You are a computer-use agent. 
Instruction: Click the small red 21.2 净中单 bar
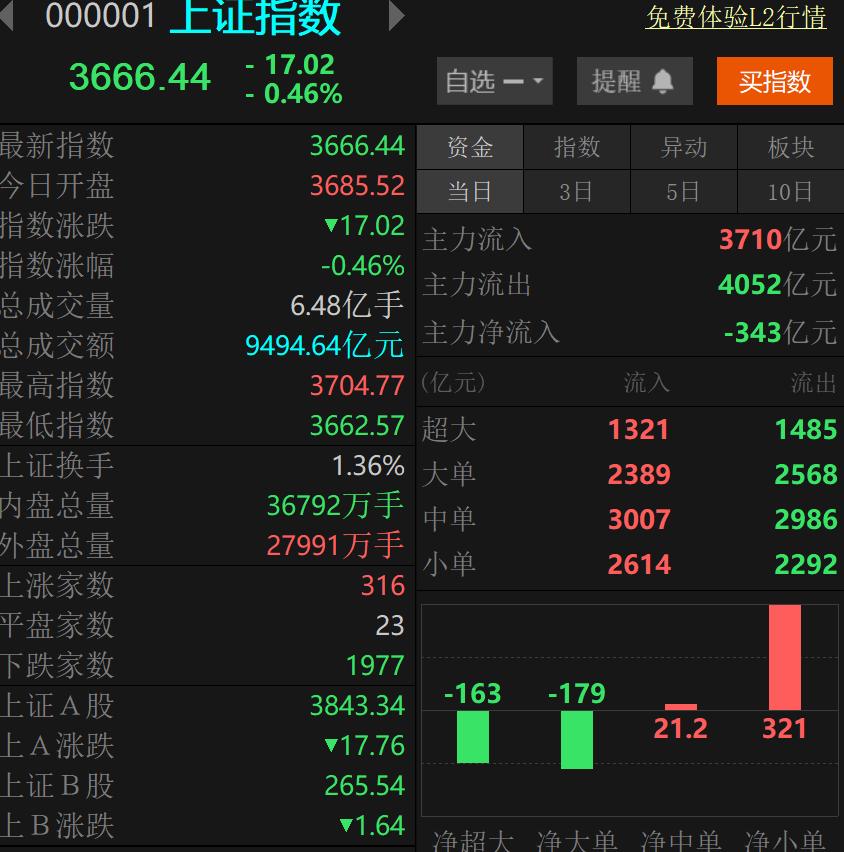[x=680, y=707]
